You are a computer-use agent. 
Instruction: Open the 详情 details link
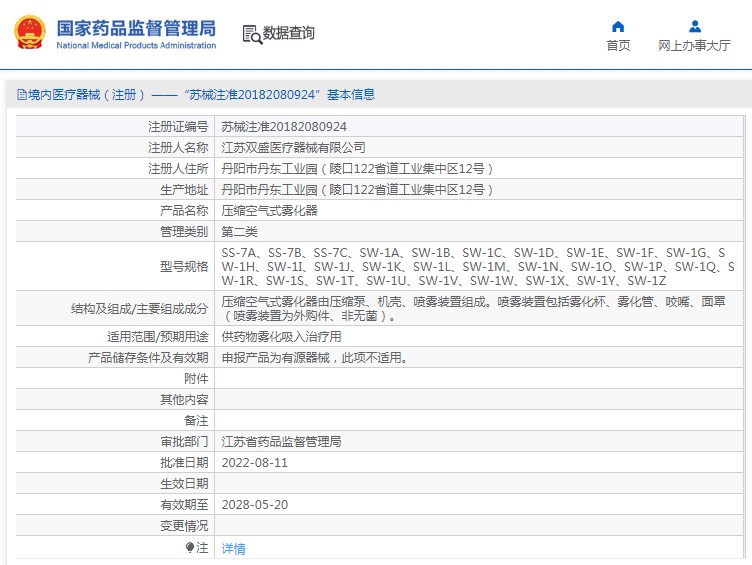[234, 548]
